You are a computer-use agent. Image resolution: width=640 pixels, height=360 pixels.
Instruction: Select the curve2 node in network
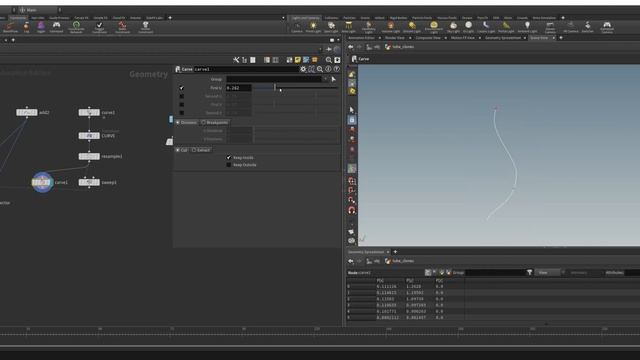[89, 112]
